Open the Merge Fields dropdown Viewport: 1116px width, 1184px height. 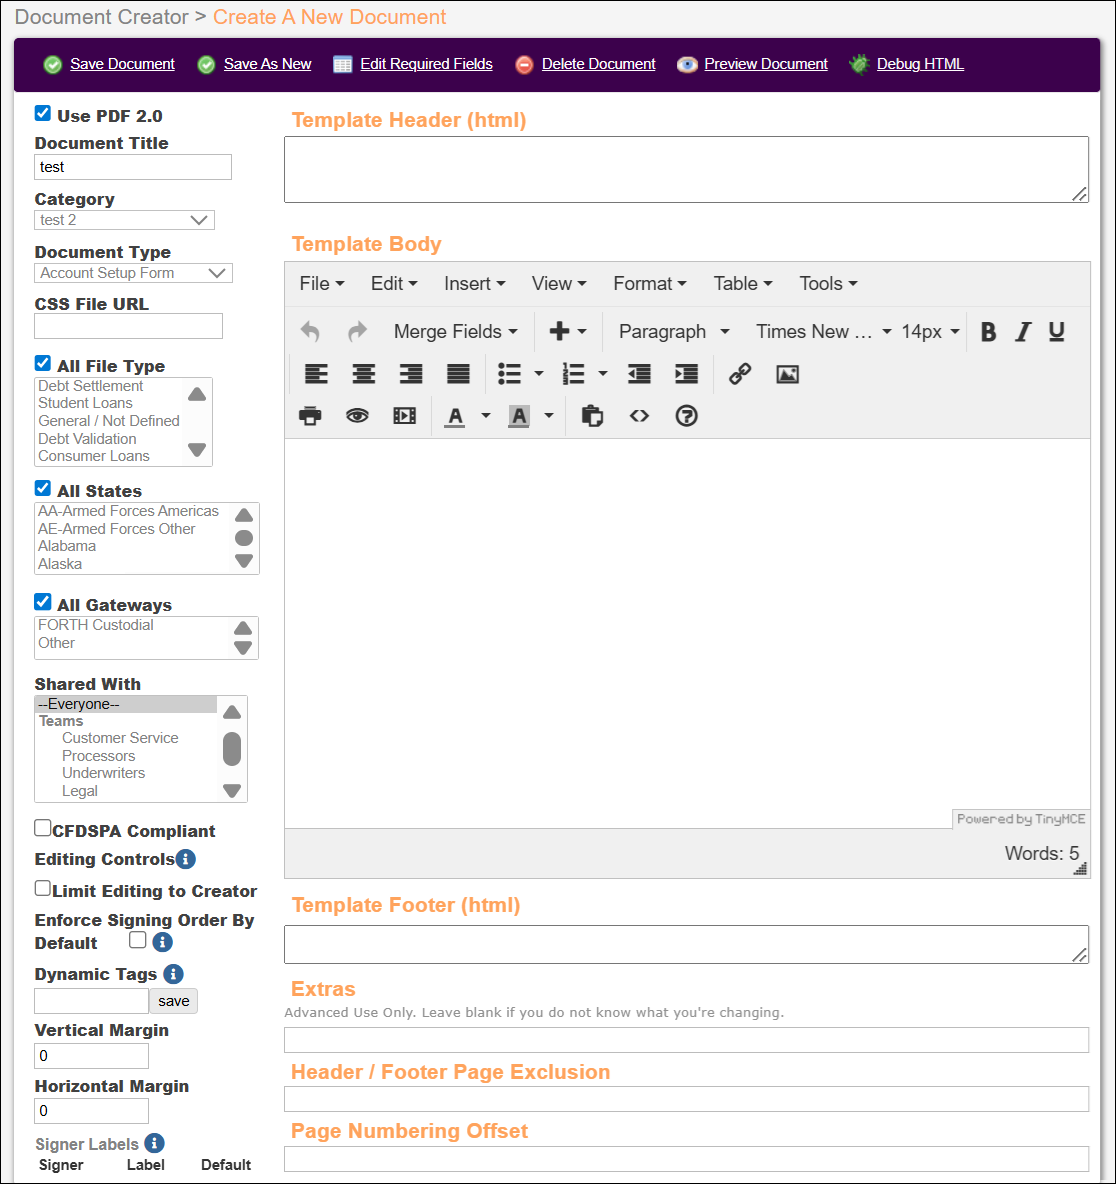pos(455,332)
